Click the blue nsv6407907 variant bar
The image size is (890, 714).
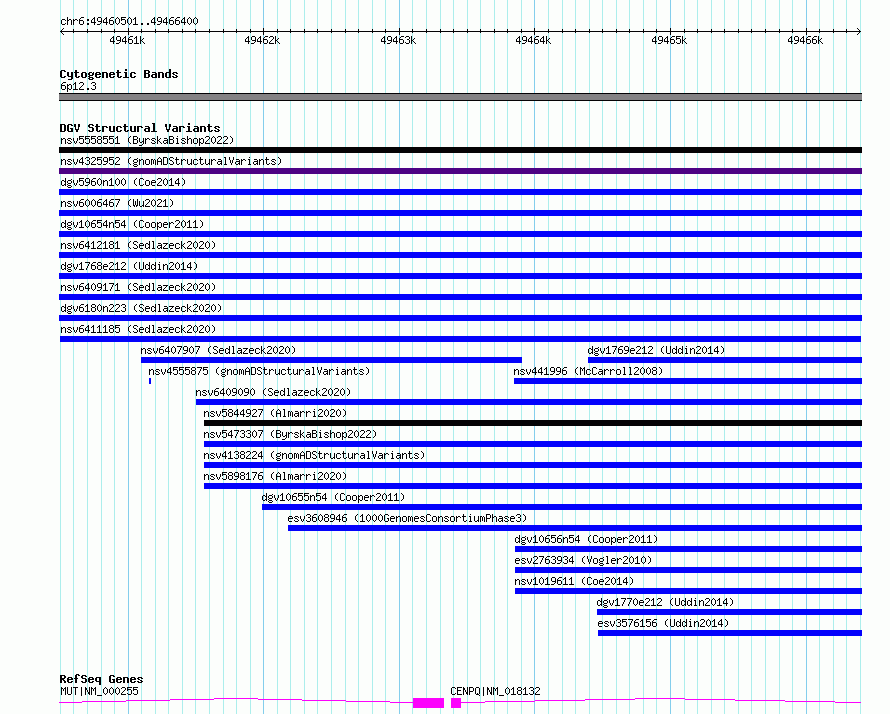coord(331,360)
